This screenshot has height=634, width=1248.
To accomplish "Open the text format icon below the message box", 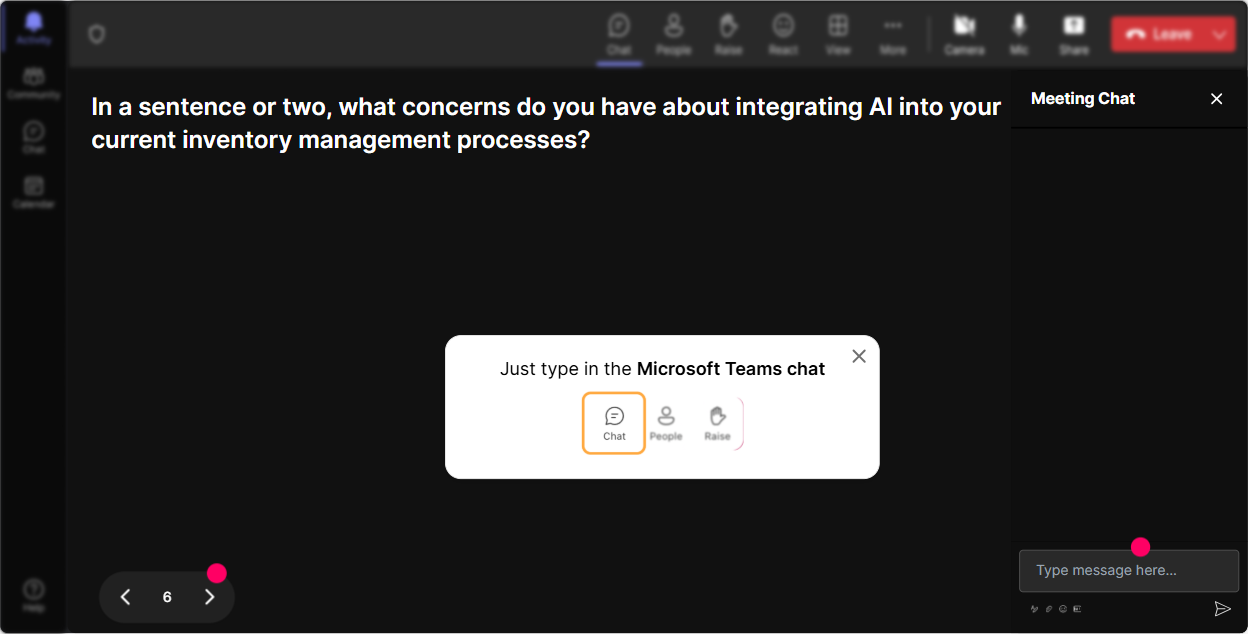I will click(1034, 609).
